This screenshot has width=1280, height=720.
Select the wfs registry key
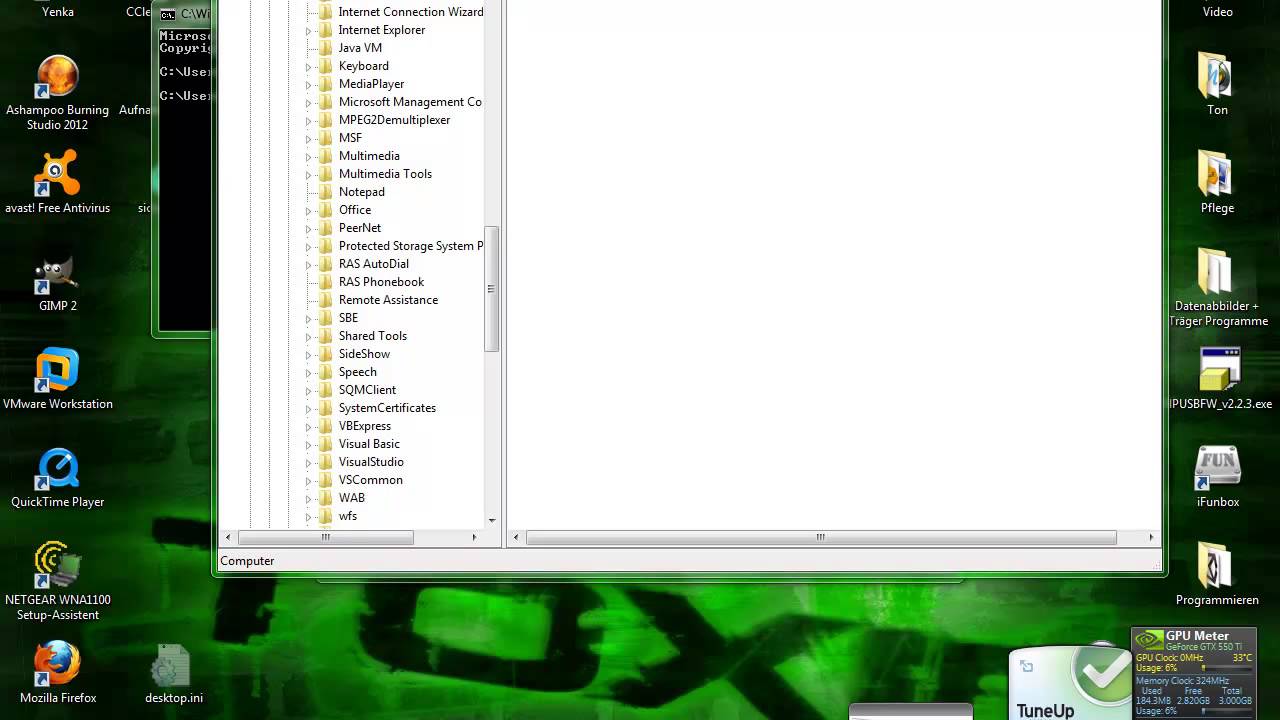[x=348, y=516]
